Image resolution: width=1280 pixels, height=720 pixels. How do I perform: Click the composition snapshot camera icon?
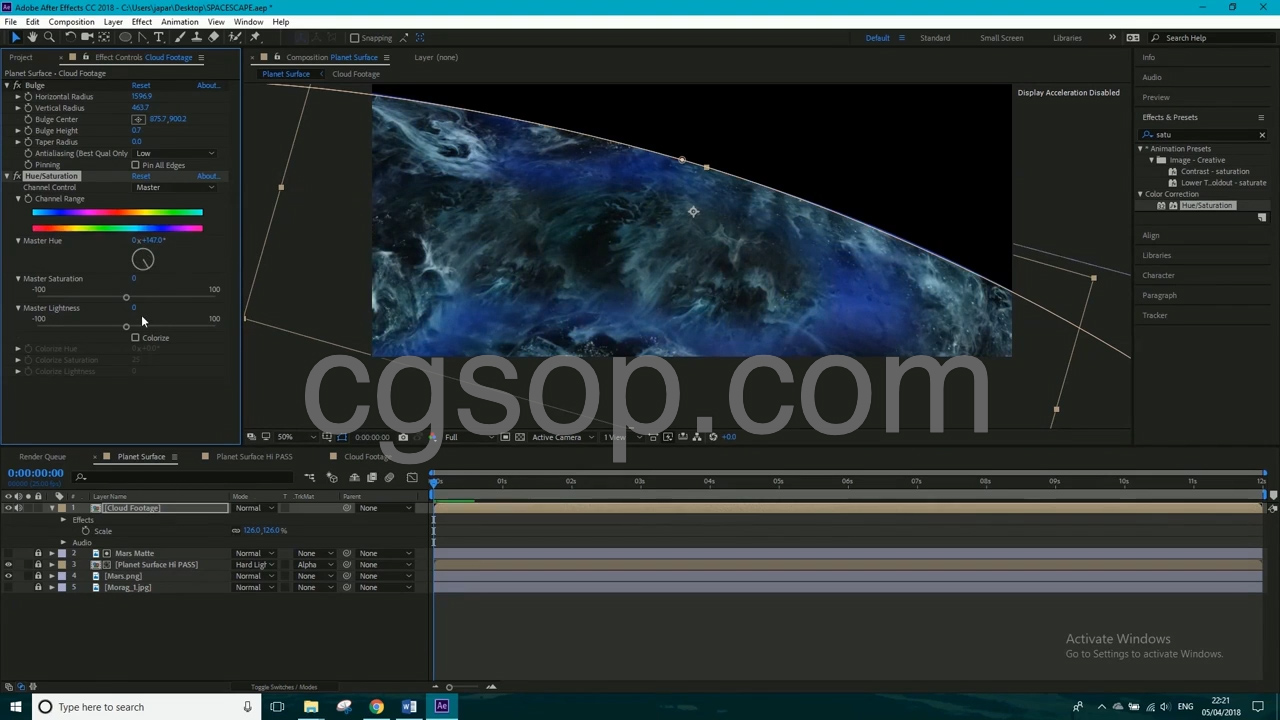click(x=403, y=437)
